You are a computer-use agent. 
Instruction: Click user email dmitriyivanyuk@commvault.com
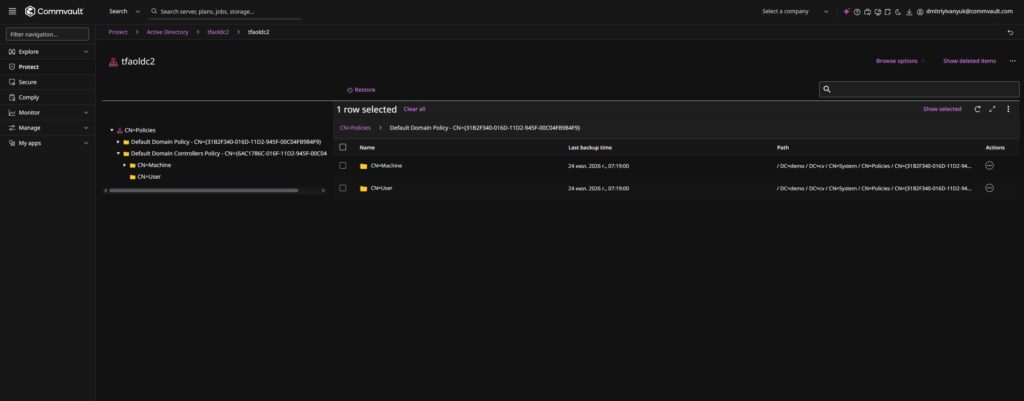click(x=969, y=11)
